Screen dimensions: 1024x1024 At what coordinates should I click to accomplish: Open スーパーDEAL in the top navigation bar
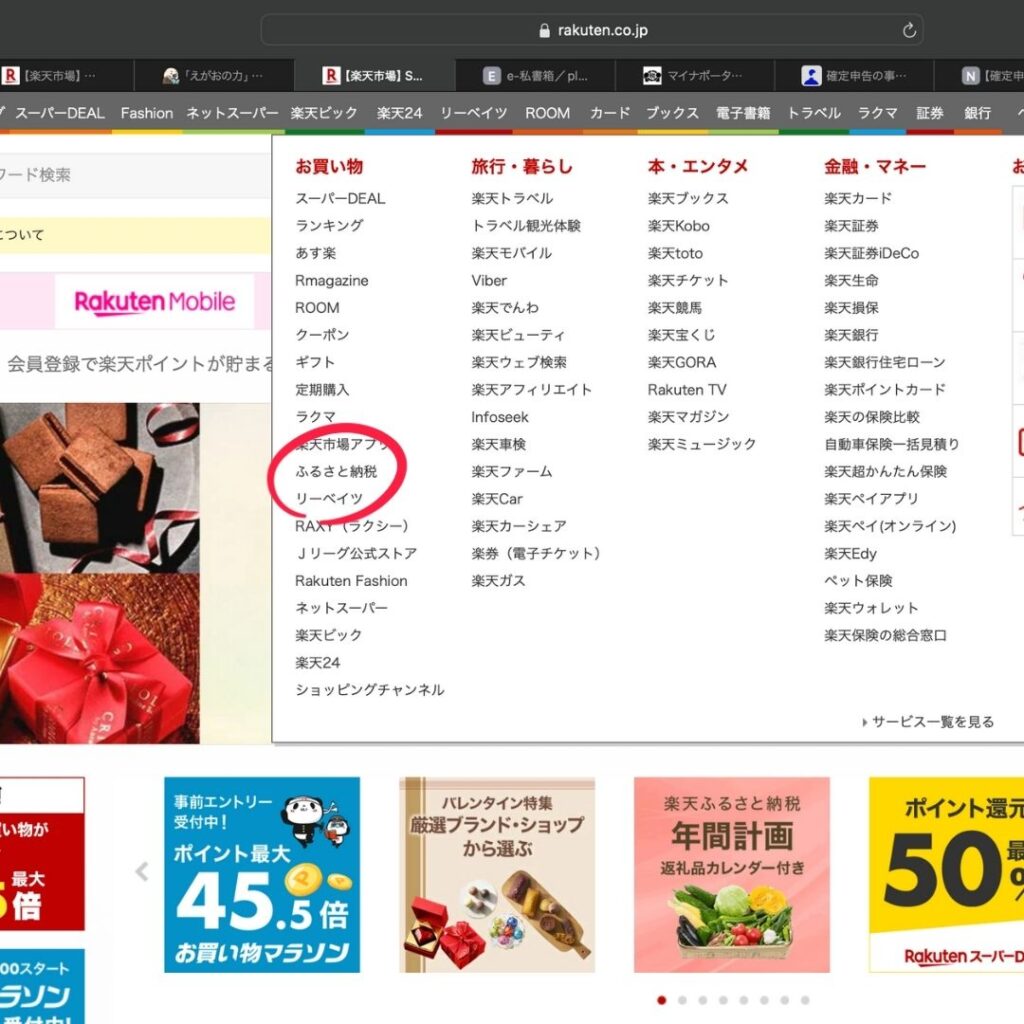click(x=59, y=113)
